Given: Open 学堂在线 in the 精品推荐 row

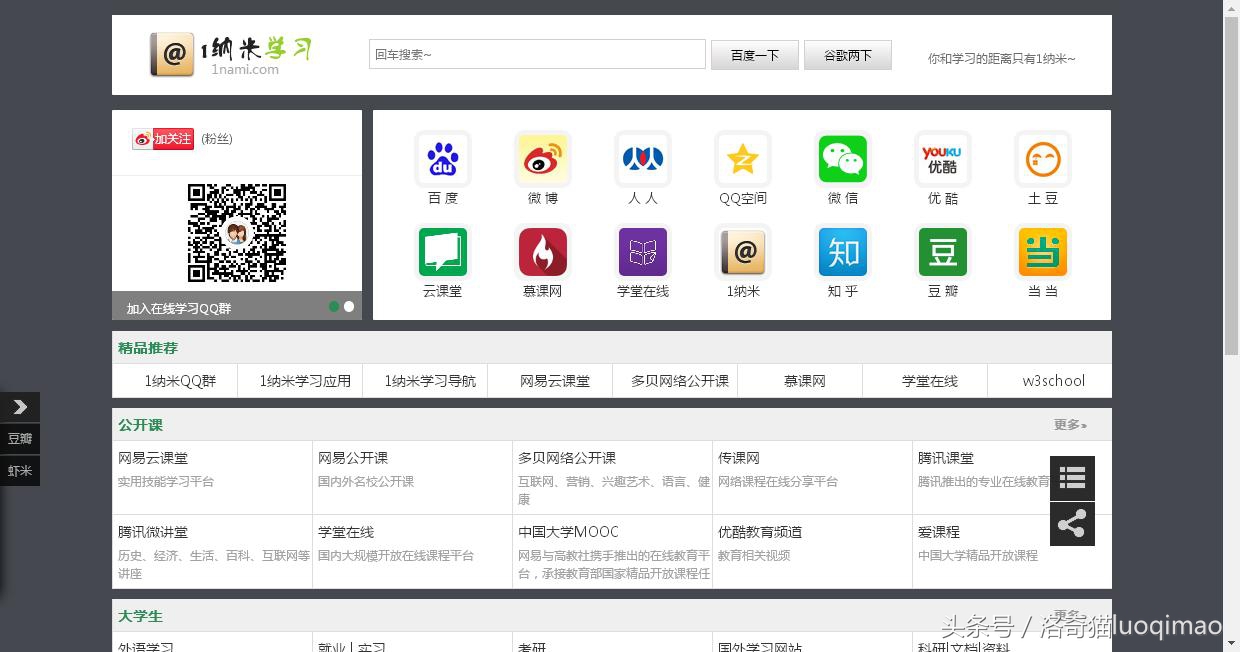Looking at the screenshot, I should tap(930, 381).
